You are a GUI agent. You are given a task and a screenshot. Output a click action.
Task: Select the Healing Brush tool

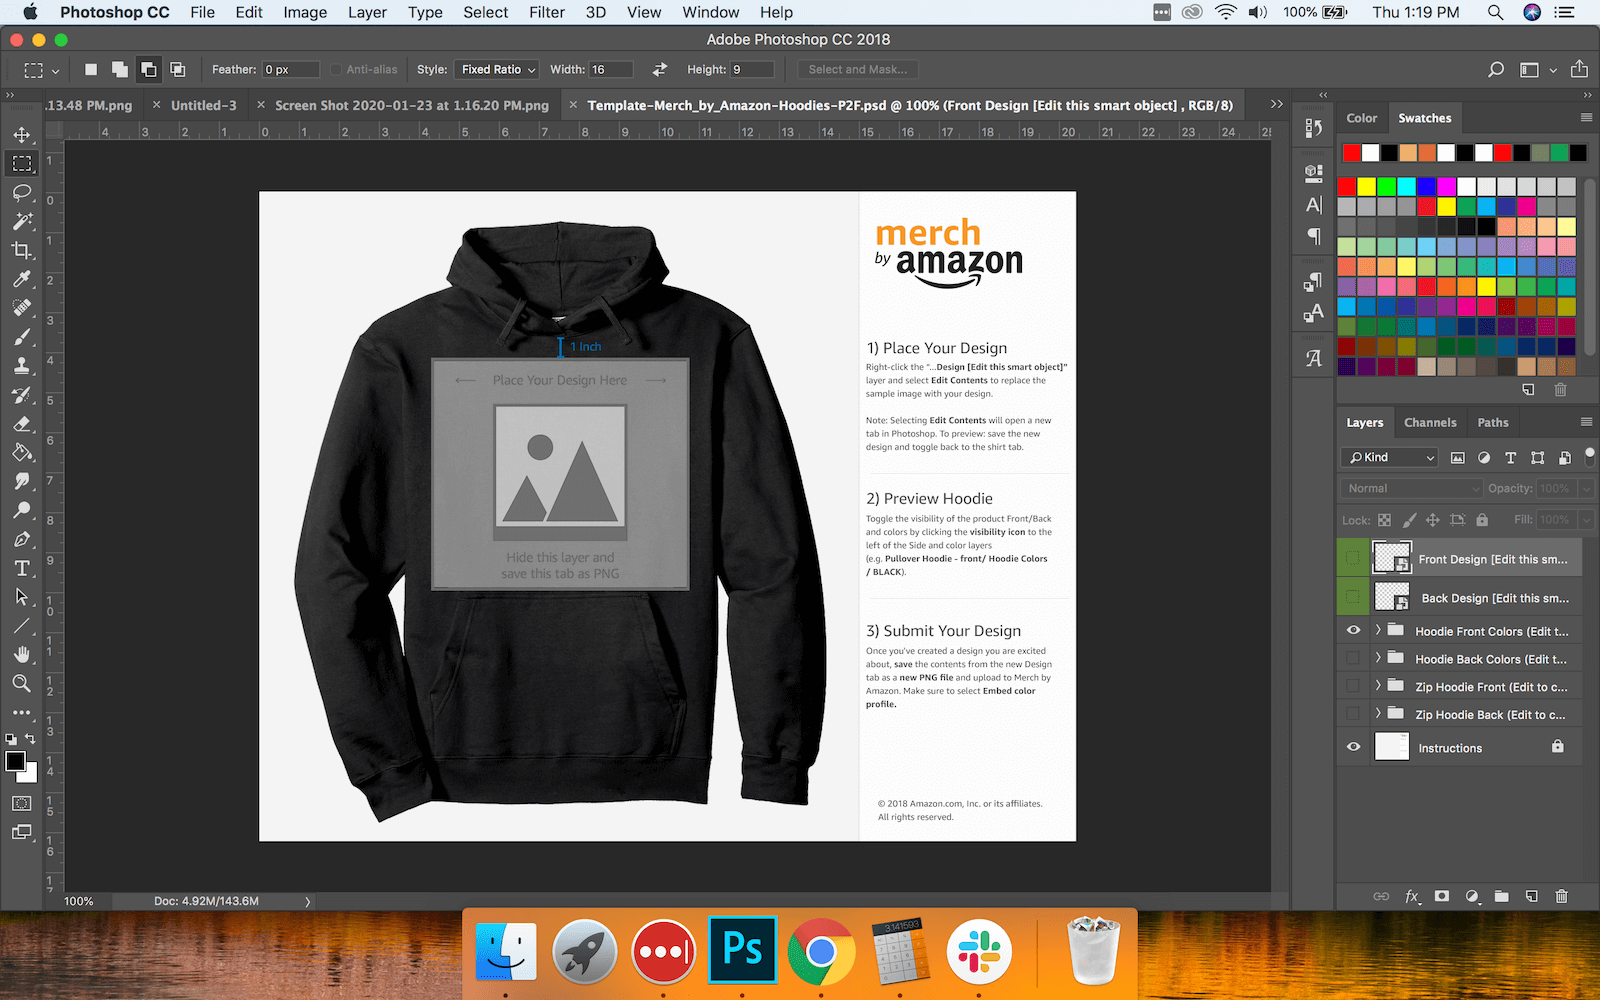click(22, 308)
